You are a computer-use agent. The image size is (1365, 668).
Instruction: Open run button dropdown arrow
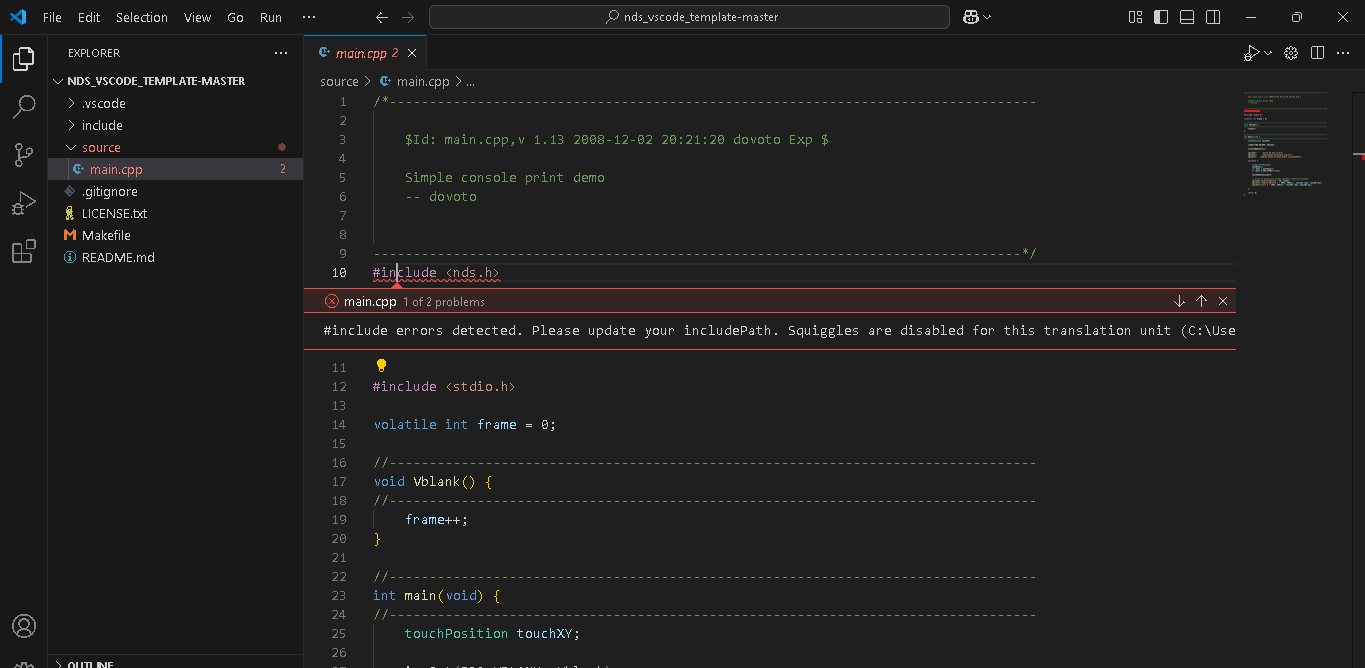(x=1268, y=53)
